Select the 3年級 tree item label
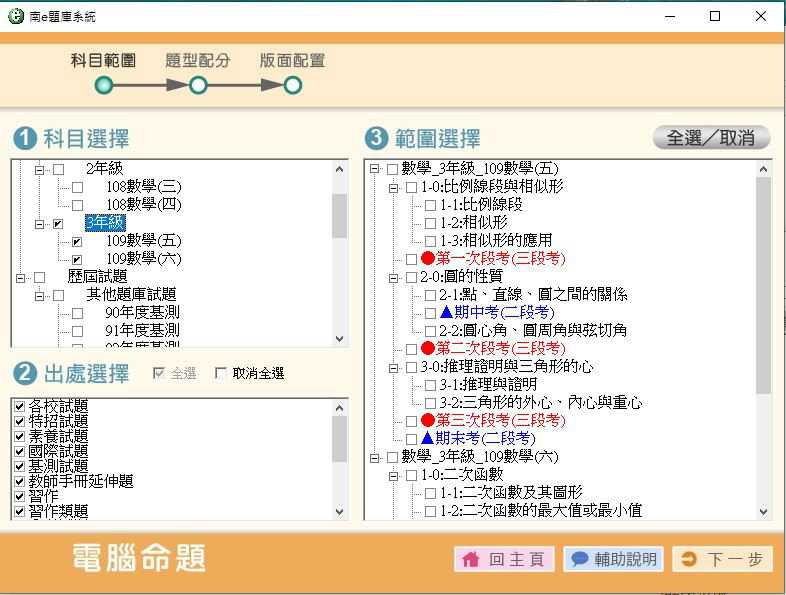The width and height of the screenshot is (786, 595). pyautogui.click(x=105, y=223)
